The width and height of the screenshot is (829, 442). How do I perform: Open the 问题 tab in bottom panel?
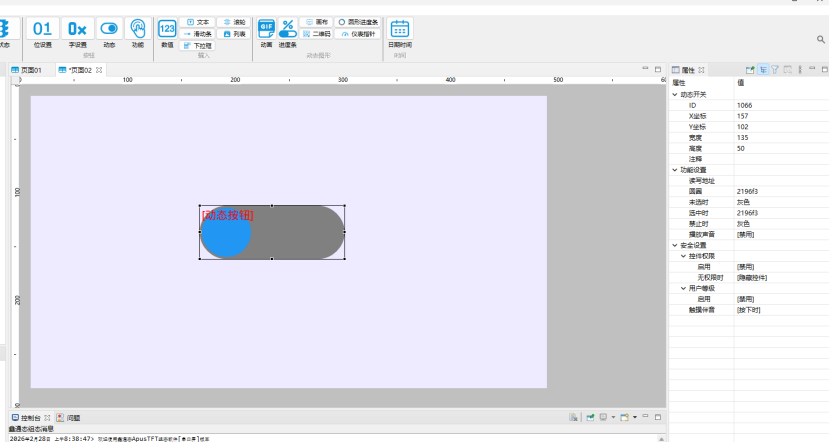72,417
